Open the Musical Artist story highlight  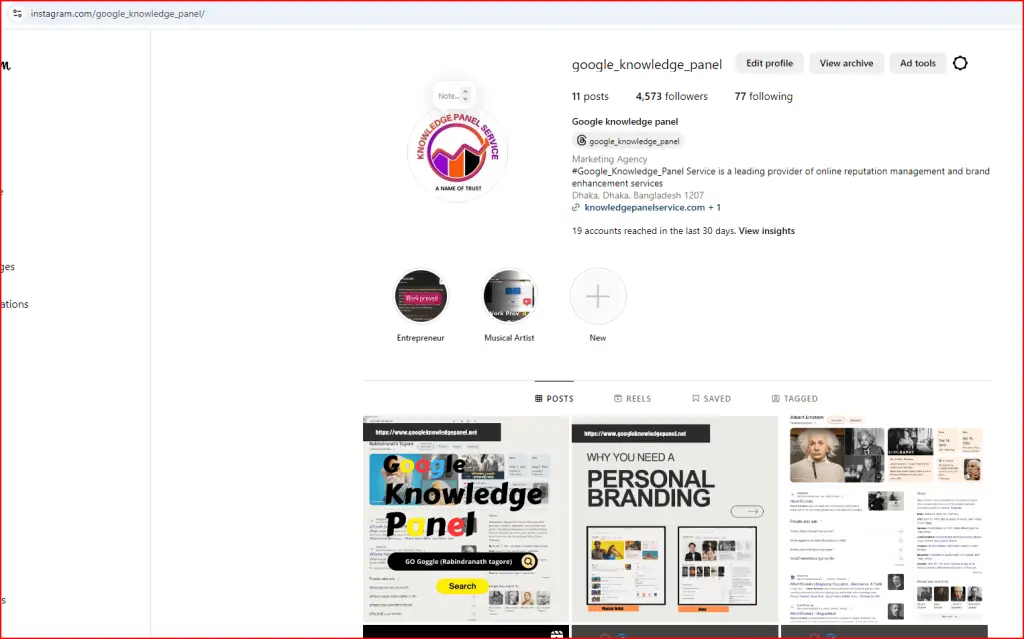509,297
